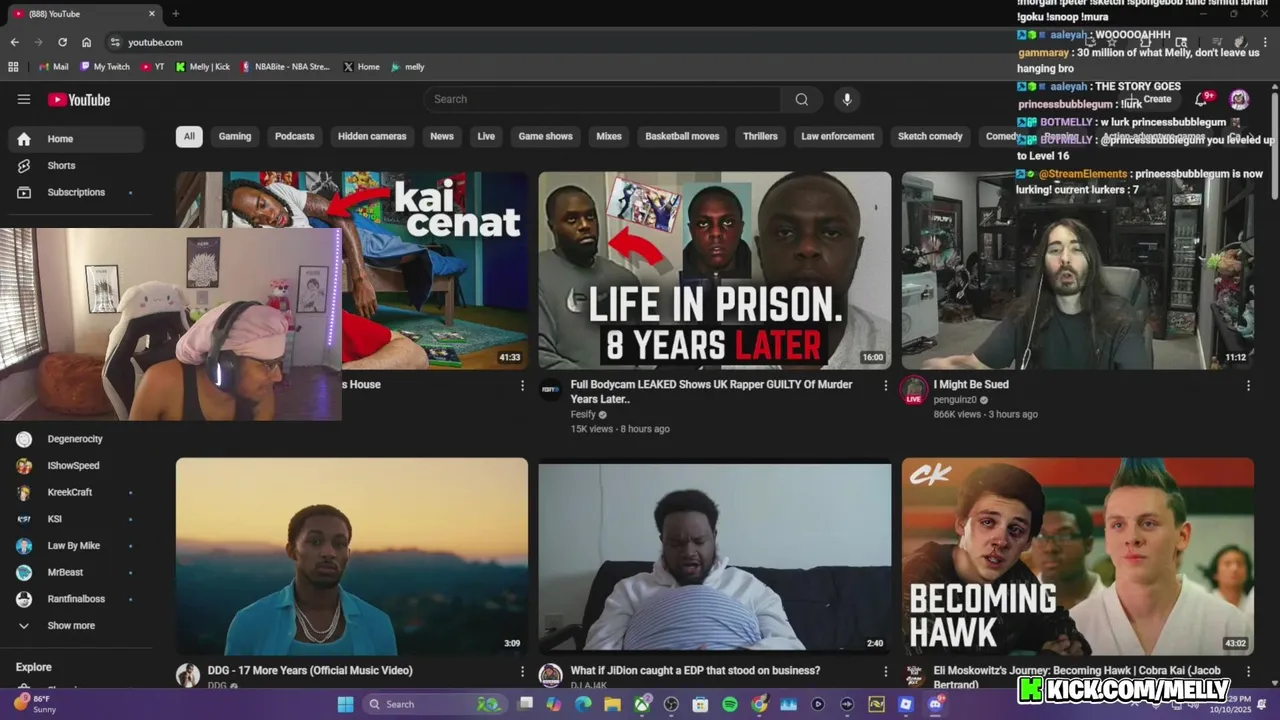This screenshot has width=1280, height=720.
Task: Start voice search with microphone icon
Action: pyautogui.click(x=847, y=99)
